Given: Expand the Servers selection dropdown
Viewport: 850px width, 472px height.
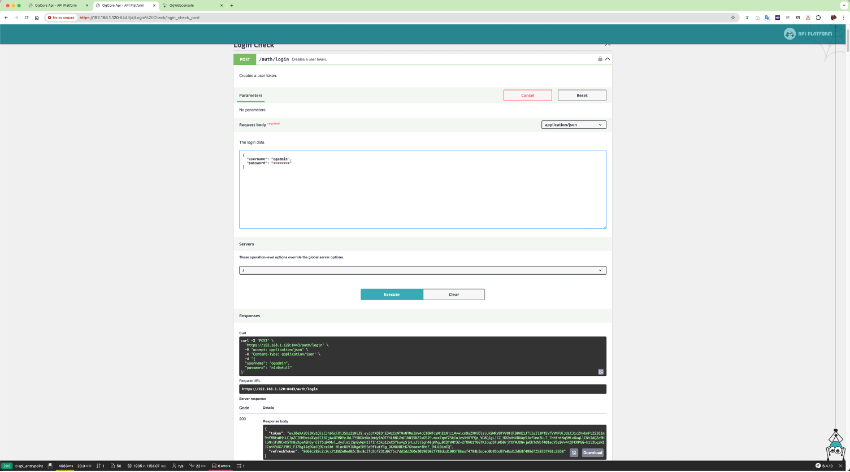Looking at the screenshot, I should tap(422, 270).
